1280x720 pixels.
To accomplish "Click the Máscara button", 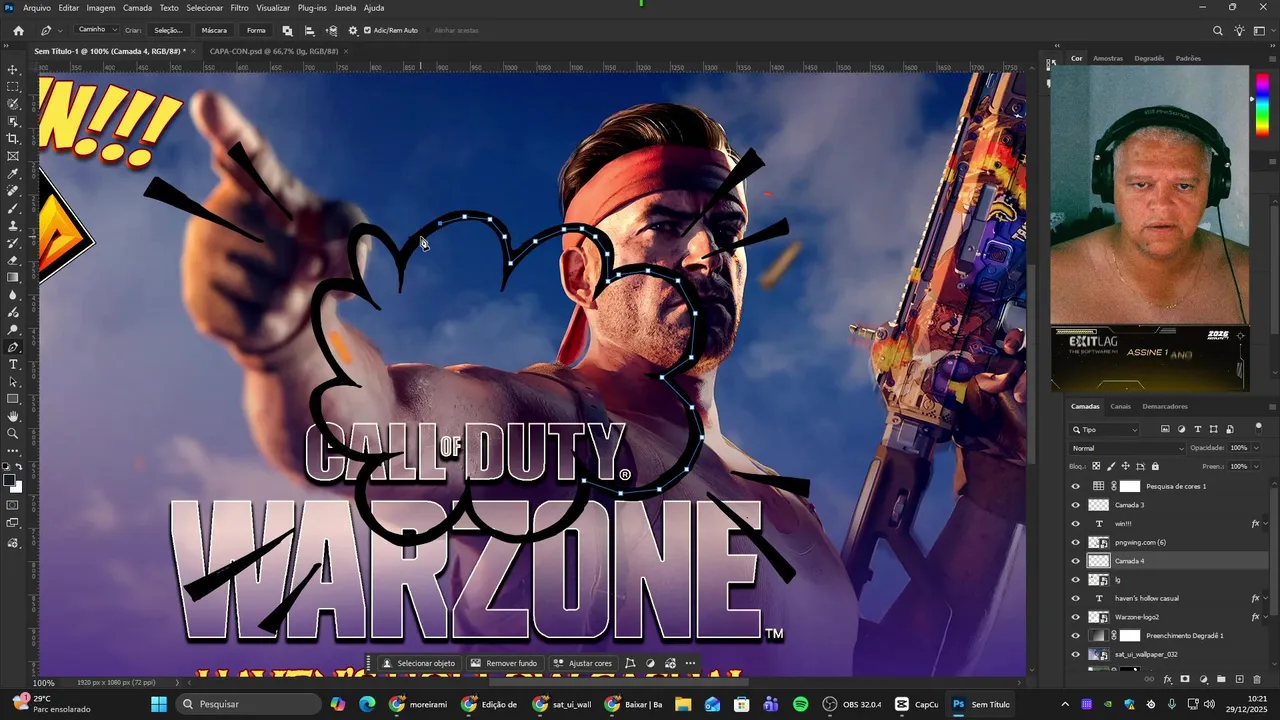I will [x=214, y=30].
